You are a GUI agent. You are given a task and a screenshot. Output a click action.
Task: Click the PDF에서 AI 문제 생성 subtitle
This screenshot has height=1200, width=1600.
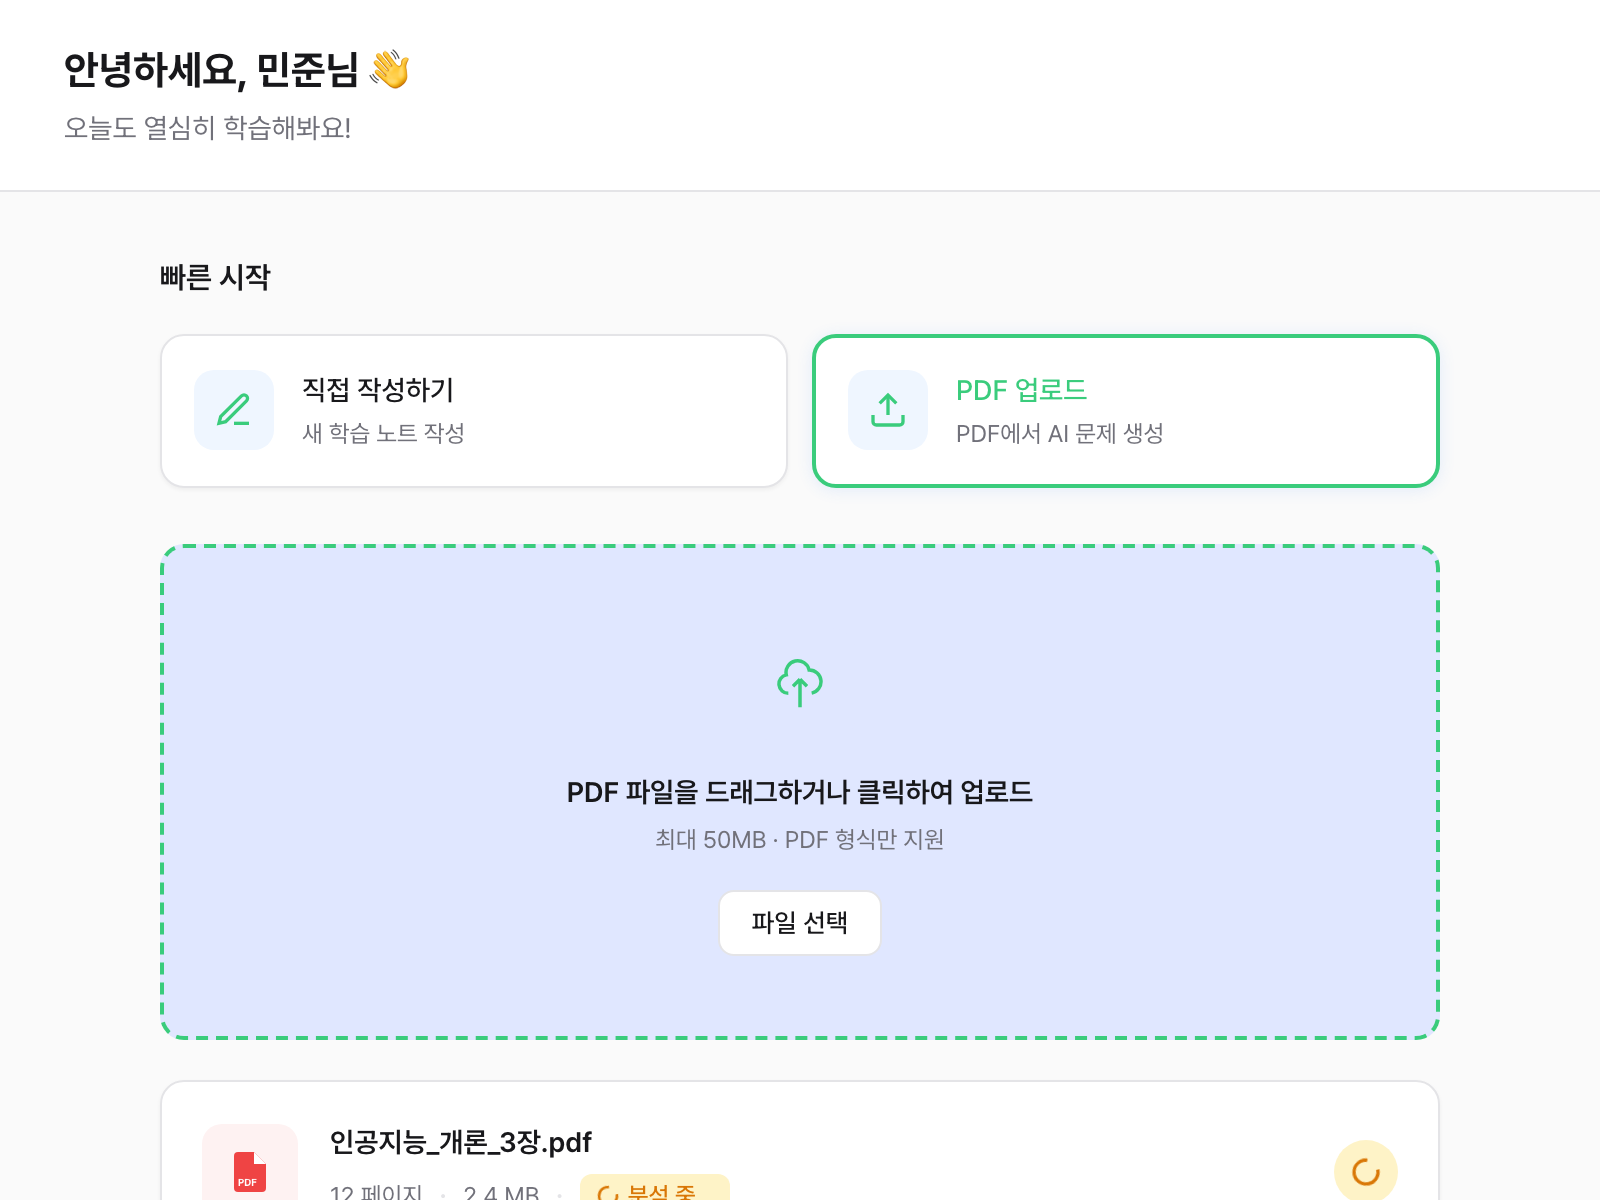pyautogui.click(x=1059, y=433)
